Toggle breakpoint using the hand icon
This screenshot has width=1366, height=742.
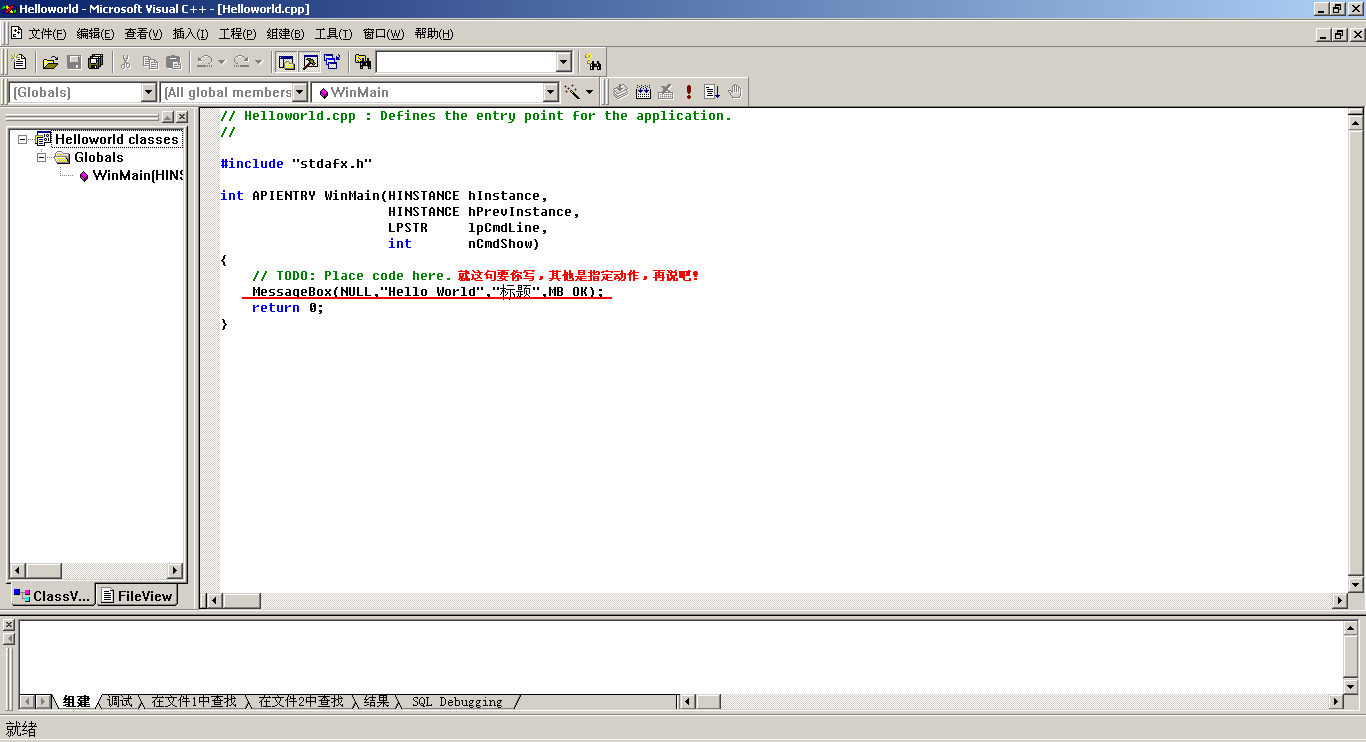click(x=735, y=92)
